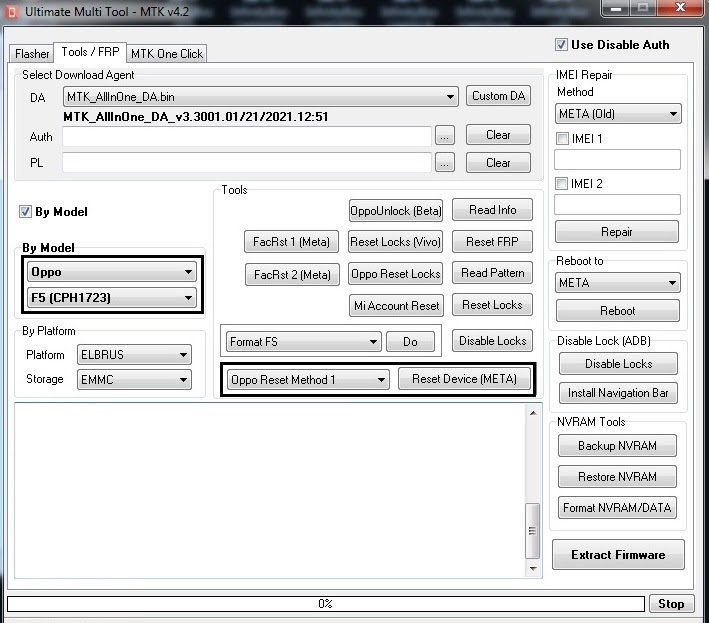Click the Extract Firmware button
The height and width of the screenshot is (623, 709).
[618, 555]
